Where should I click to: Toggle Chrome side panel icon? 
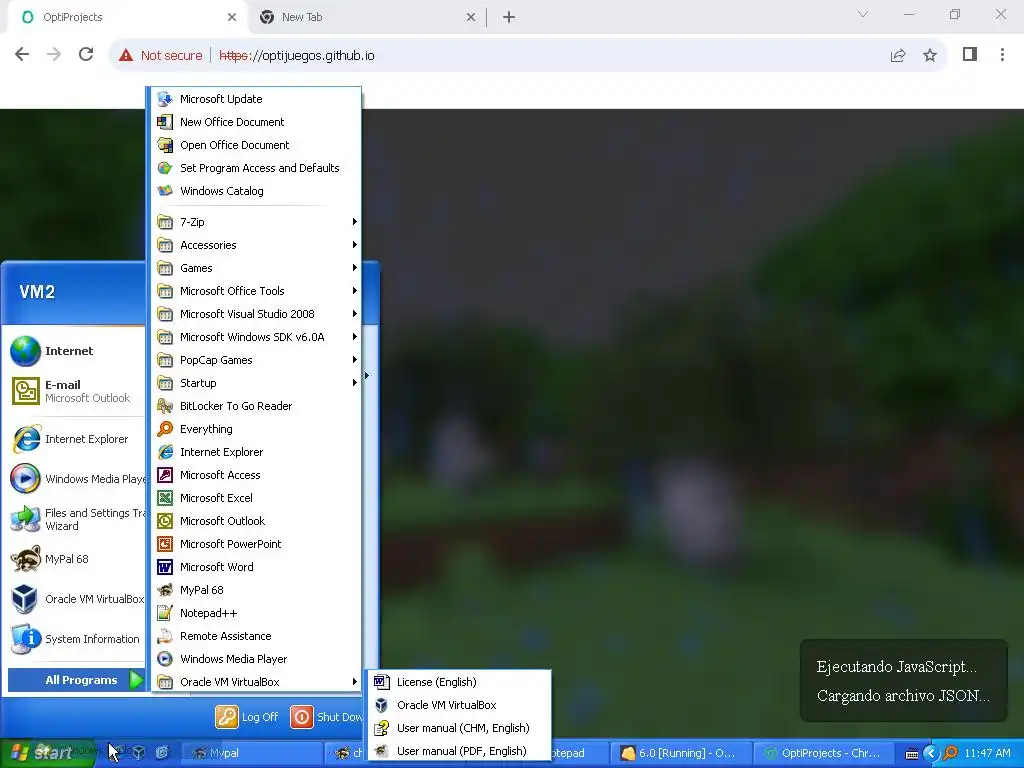pyautogui.click(x=970, y=54)
